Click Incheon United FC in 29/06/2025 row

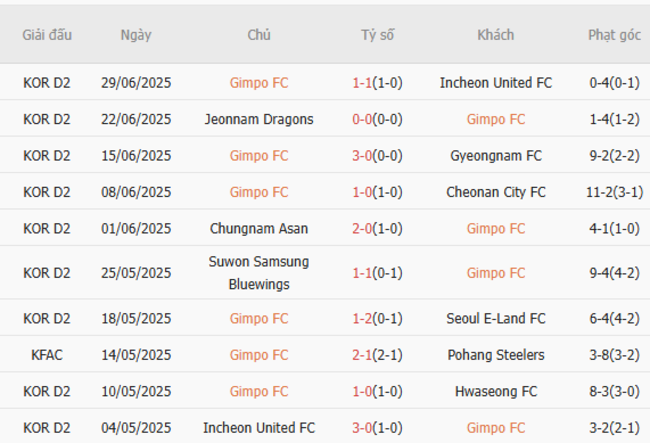coord(496,83)
